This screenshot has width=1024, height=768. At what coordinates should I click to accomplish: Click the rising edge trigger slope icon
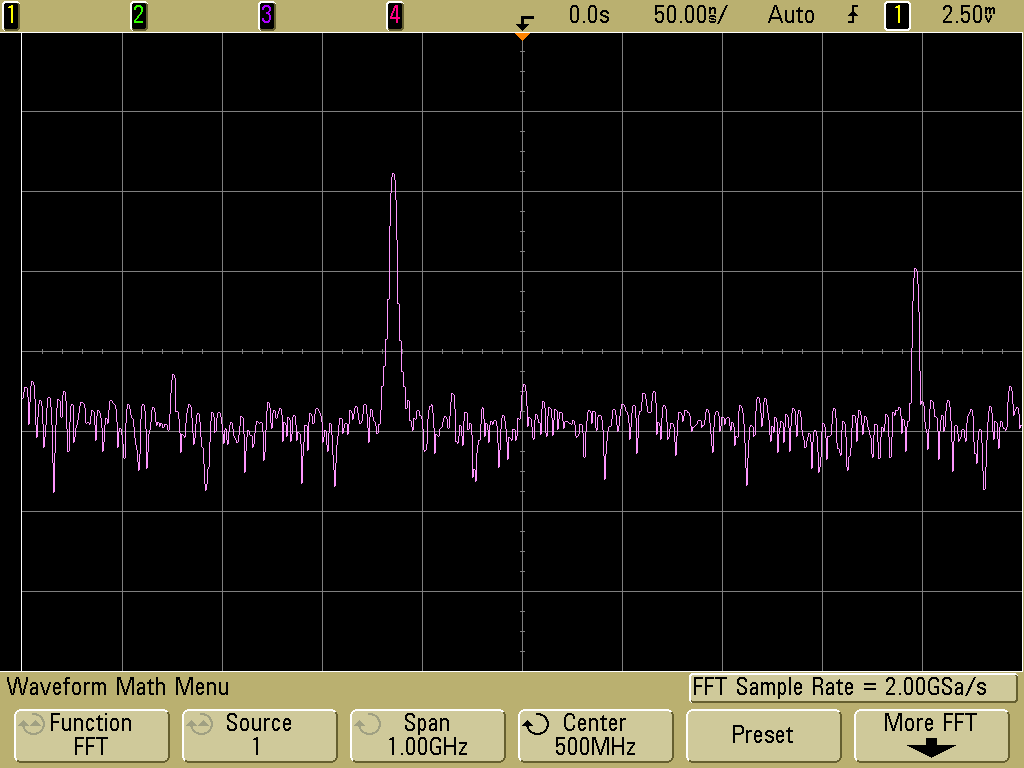click(x=852, y=15)
